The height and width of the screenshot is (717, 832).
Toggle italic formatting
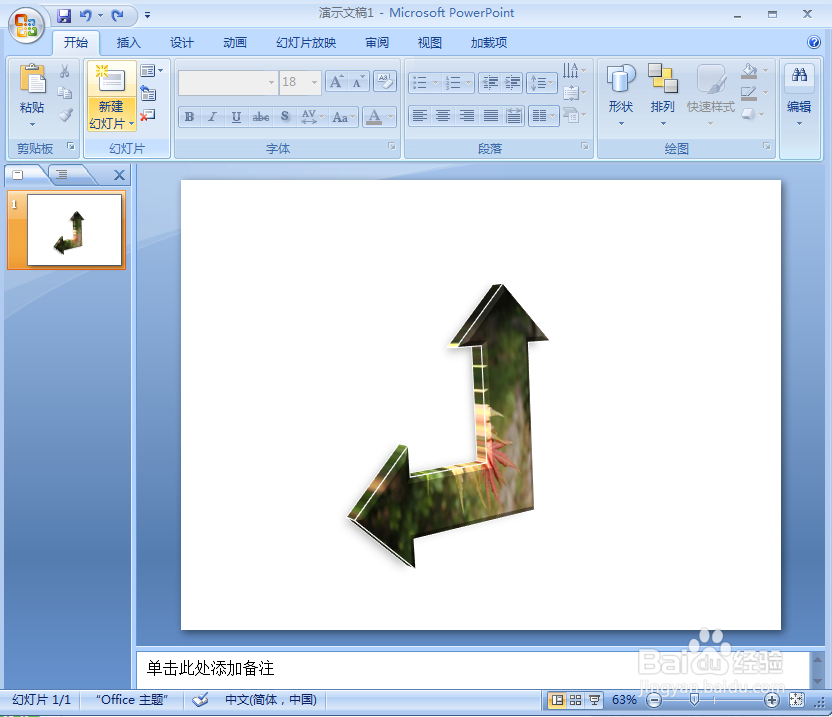212,117
